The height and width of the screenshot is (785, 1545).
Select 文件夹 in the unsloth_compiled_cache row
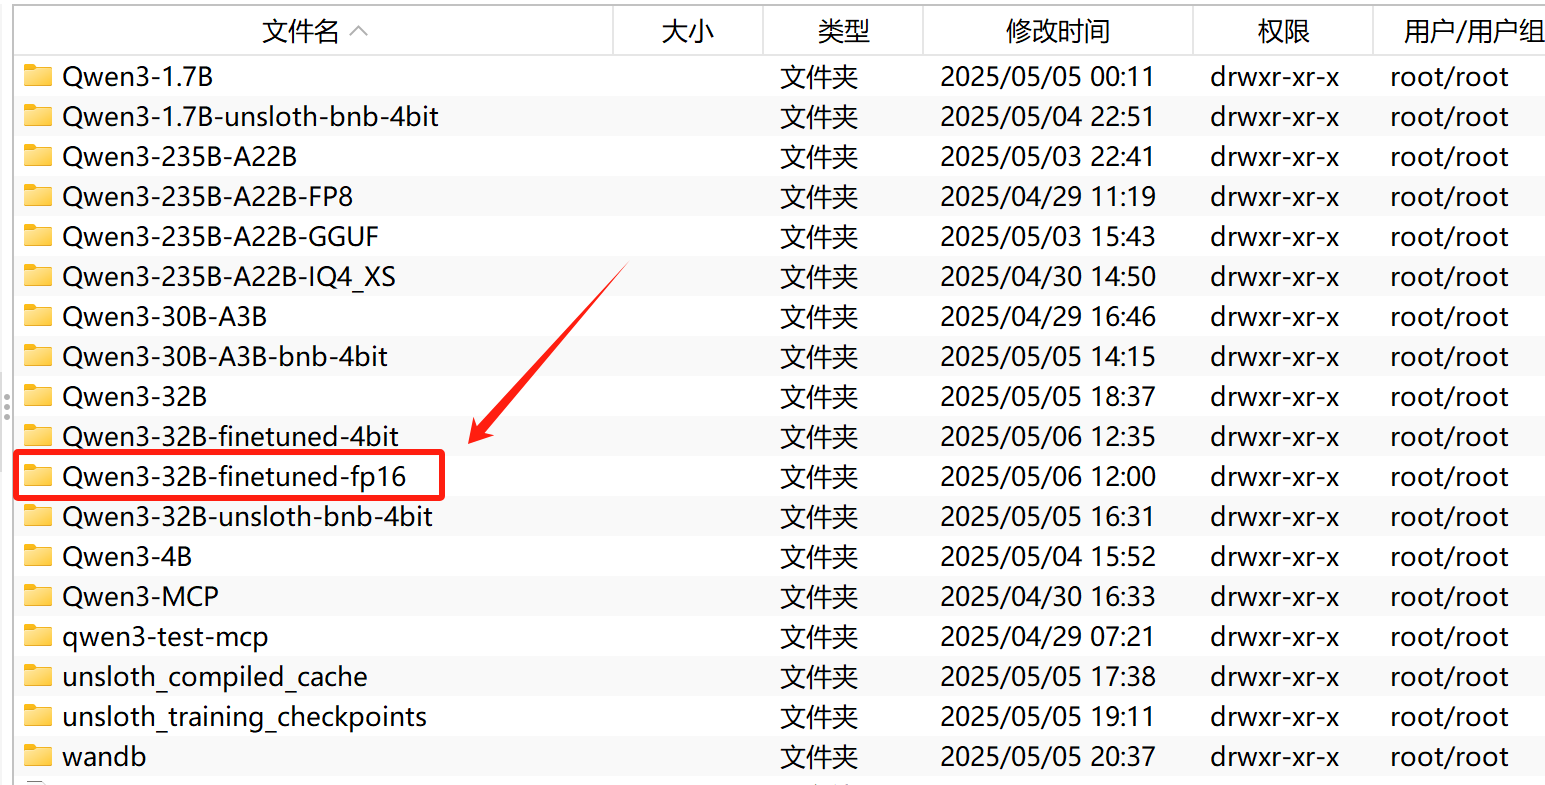819,677
